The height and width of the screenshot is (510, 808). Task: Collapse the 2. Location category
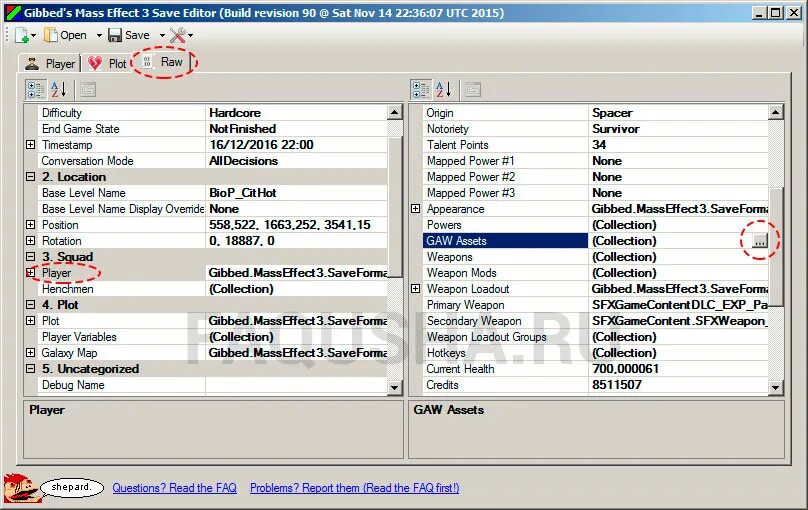tap(30, 177)
